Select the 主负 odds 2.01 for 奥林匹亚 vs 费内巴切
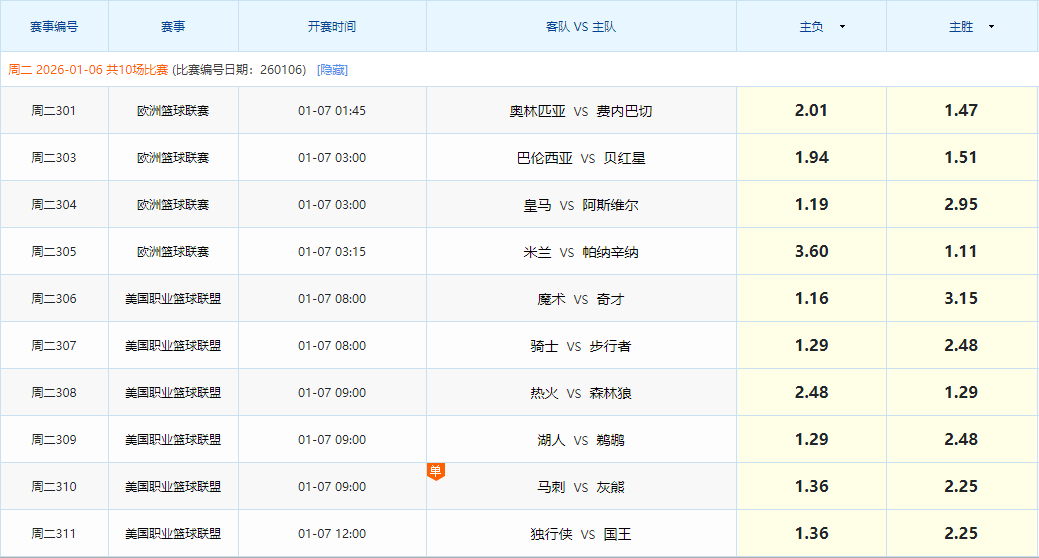Screen dimensions: 1039x558 tap(811, 110)
